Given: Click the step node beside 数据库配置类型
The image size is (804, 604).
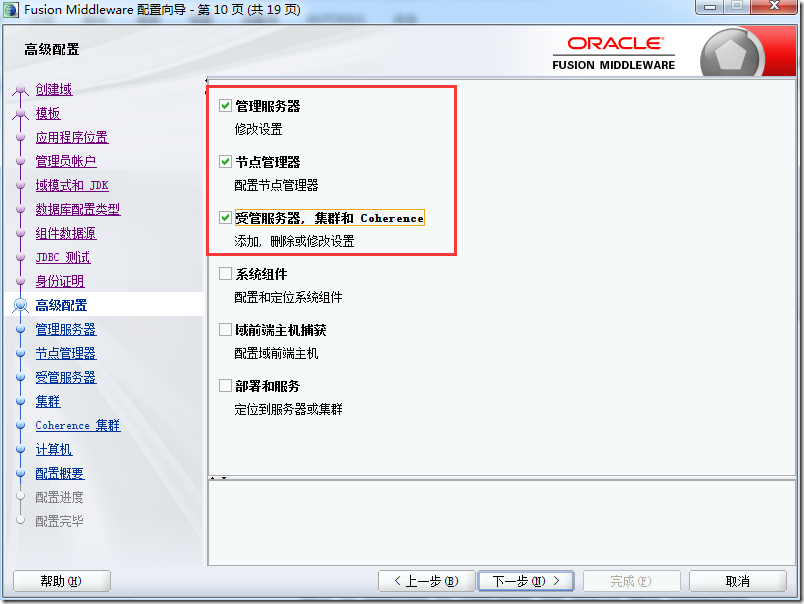Looking at the screenshot, I should click(x=21, y=210).
